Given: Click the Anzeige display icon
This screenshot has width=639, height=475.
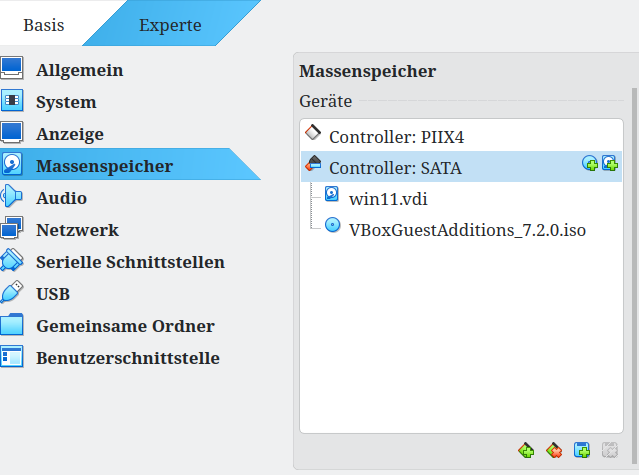Looking at the screenshot, I should point(12,133).
